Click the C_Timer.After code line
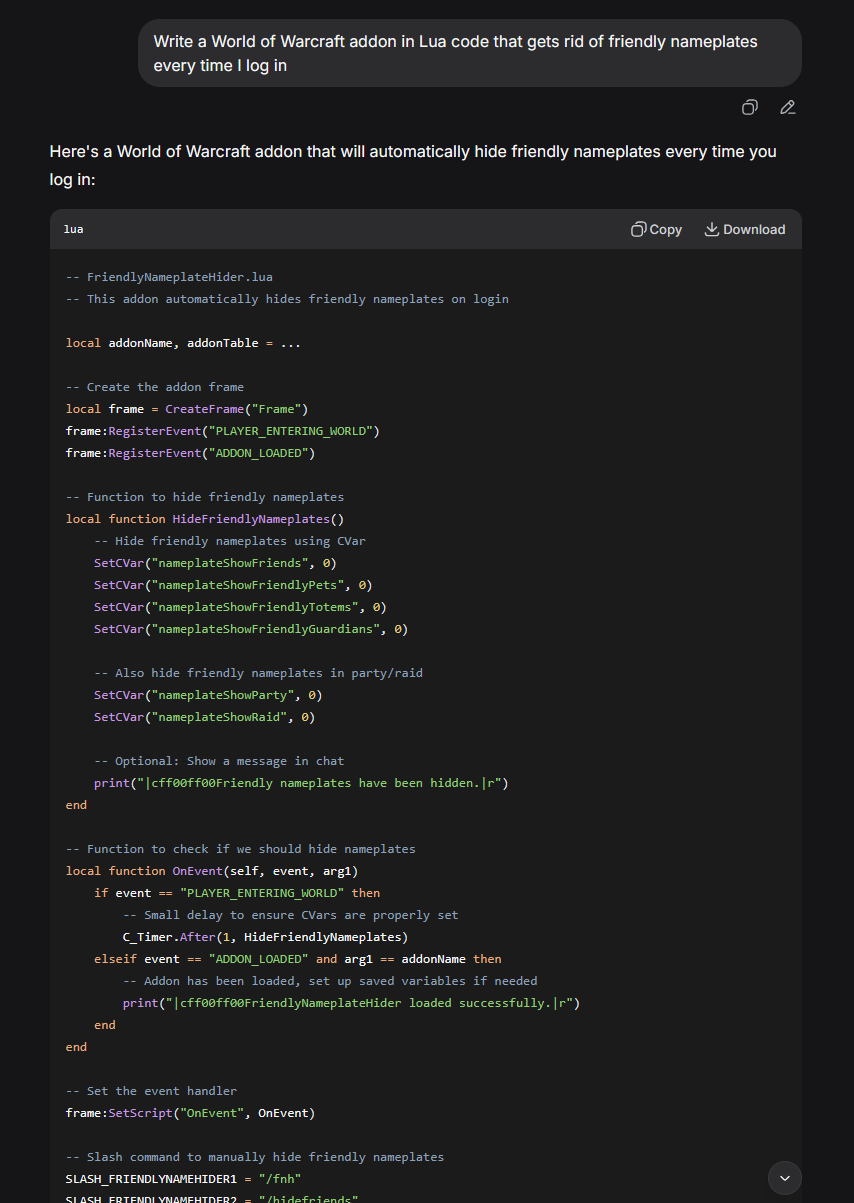This screenshot has width=854, height=1203. (x=265, y=937)
